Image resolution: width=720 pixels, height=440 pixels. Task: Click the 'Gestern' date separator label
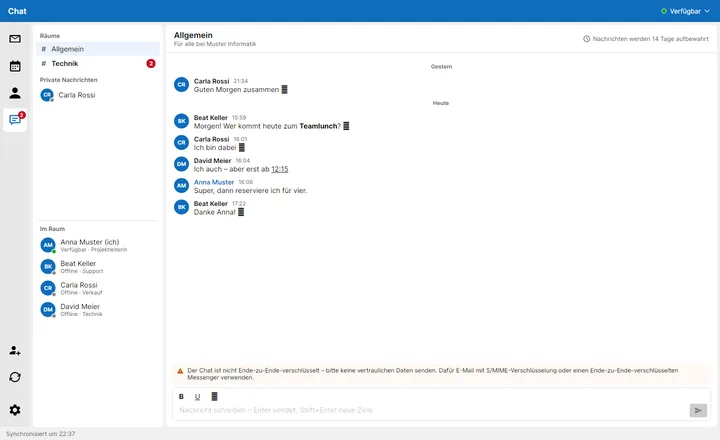coord(441,67)
